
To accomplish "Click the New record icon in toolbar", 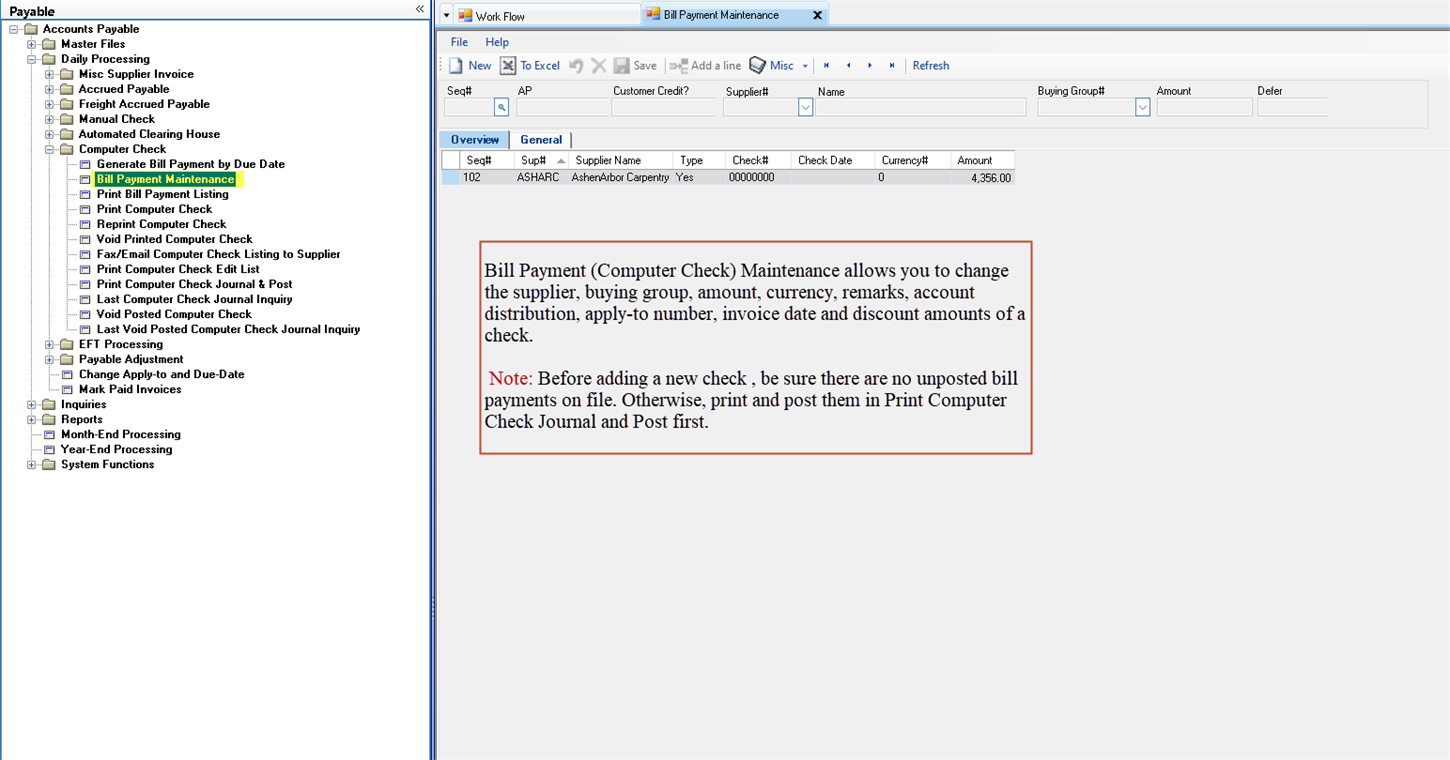I will point(457,66).
